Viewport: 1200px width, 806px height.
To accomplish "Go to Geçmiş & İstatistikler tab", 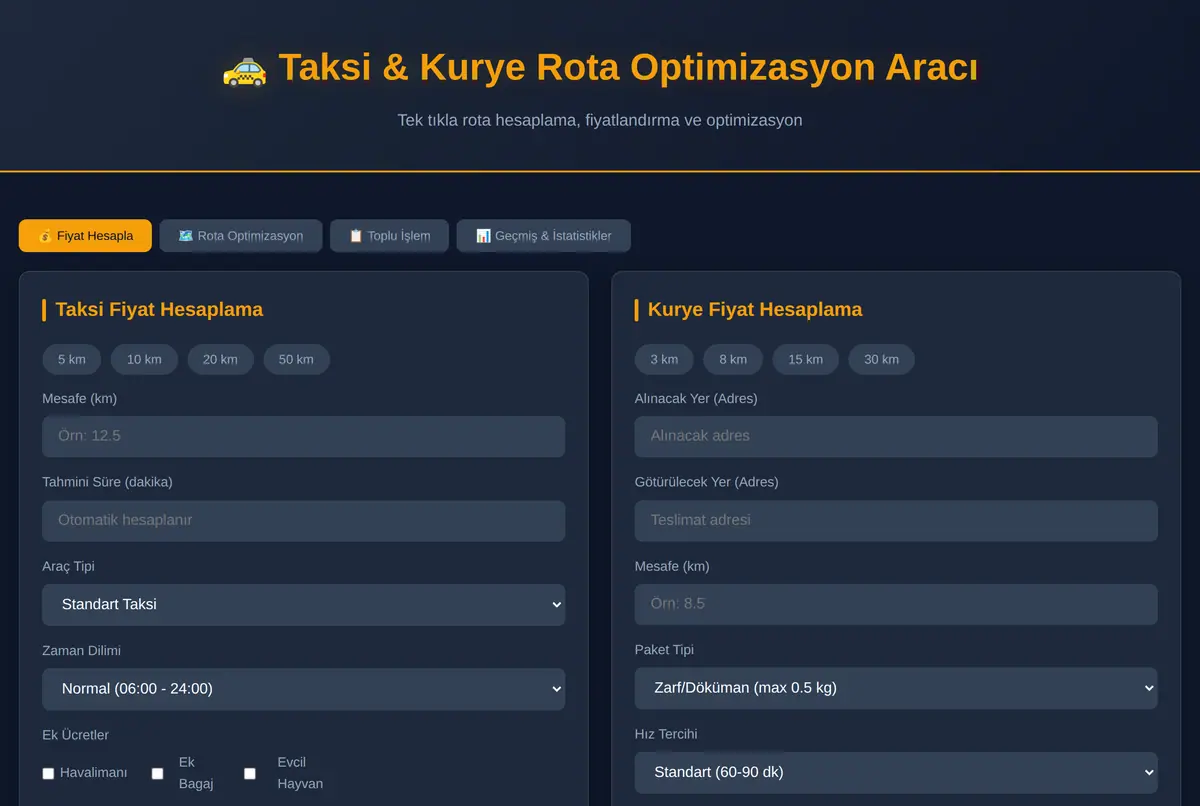I will [x=544, y=236].
